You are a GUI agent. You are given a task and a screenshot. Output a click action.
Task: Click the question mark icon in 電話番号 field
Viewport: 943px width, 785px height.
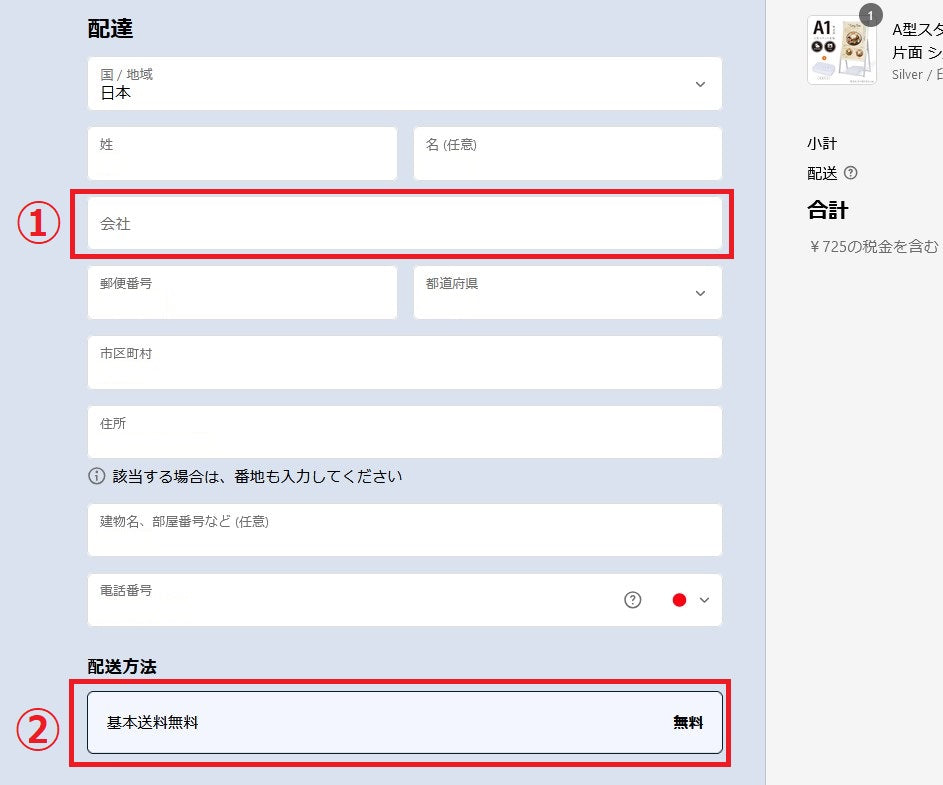(632, 600)
